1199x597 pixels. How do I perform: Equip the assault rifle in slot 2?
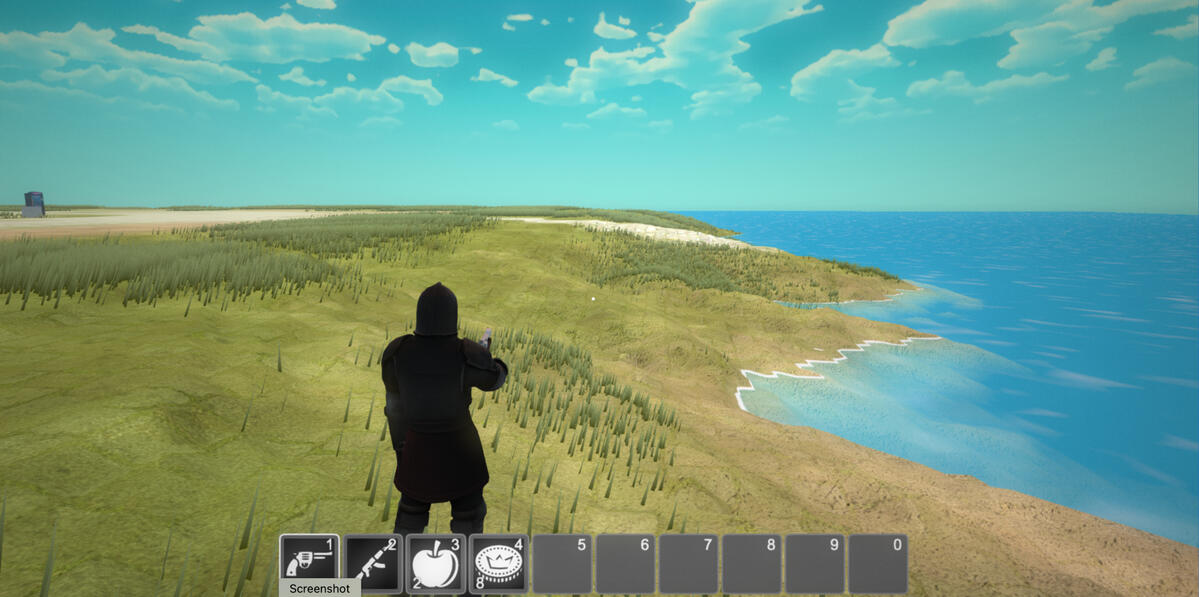pos(373,563)
